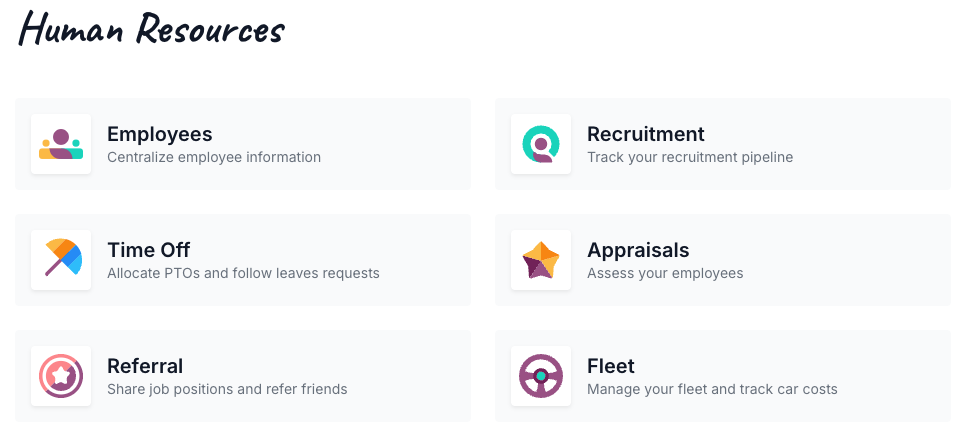The height and width of the screenshot is (428, 957).
Task: Click the Appraisals star icon
Action: [541, 260]
